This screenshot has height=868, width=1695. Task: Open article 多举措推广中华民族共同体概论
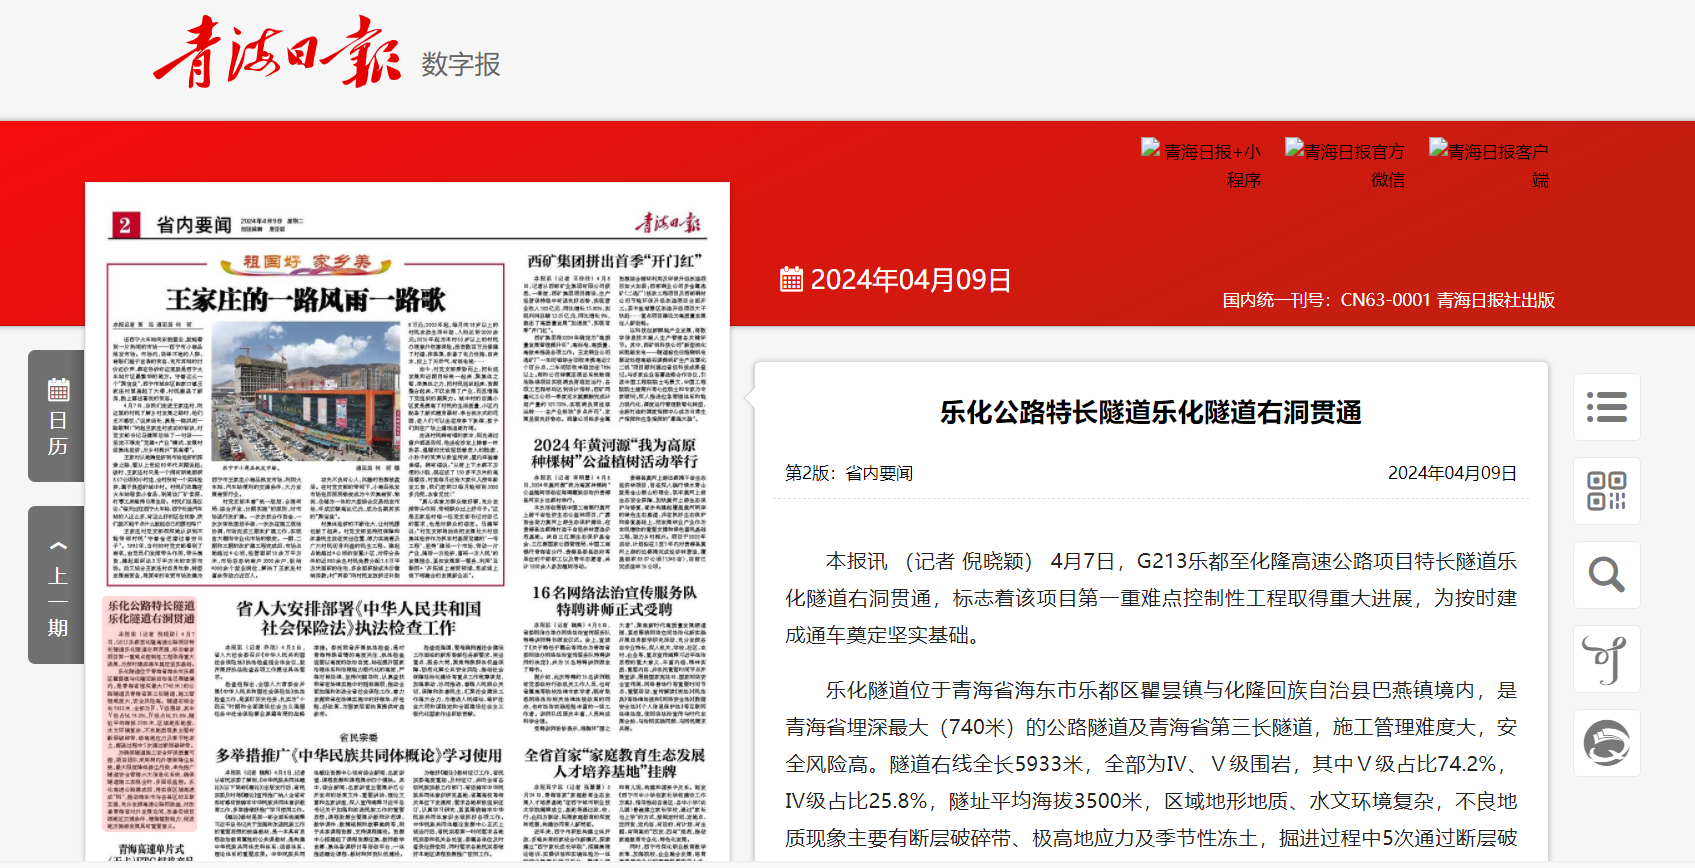(x=358, y=755)
